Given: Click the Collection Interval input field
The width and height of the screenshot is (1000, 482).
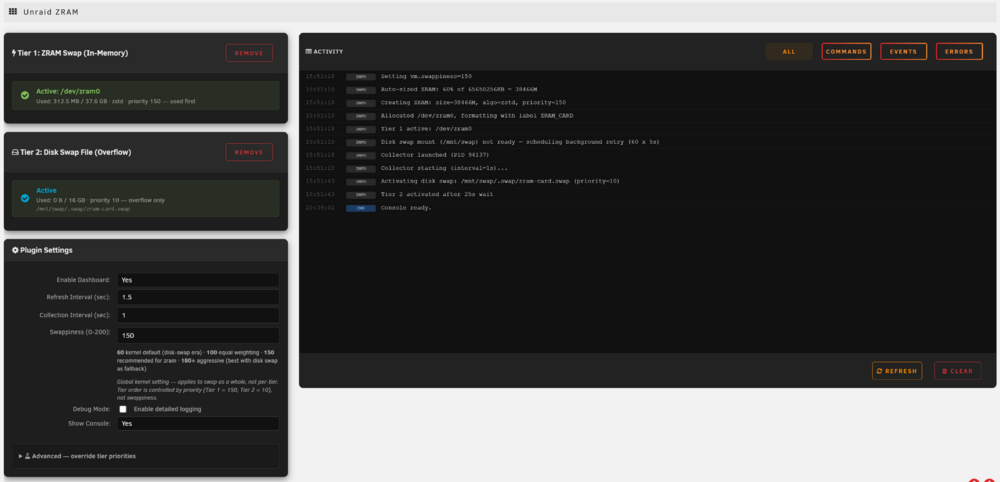Looking at the screenshot, I should pos(198,315).
